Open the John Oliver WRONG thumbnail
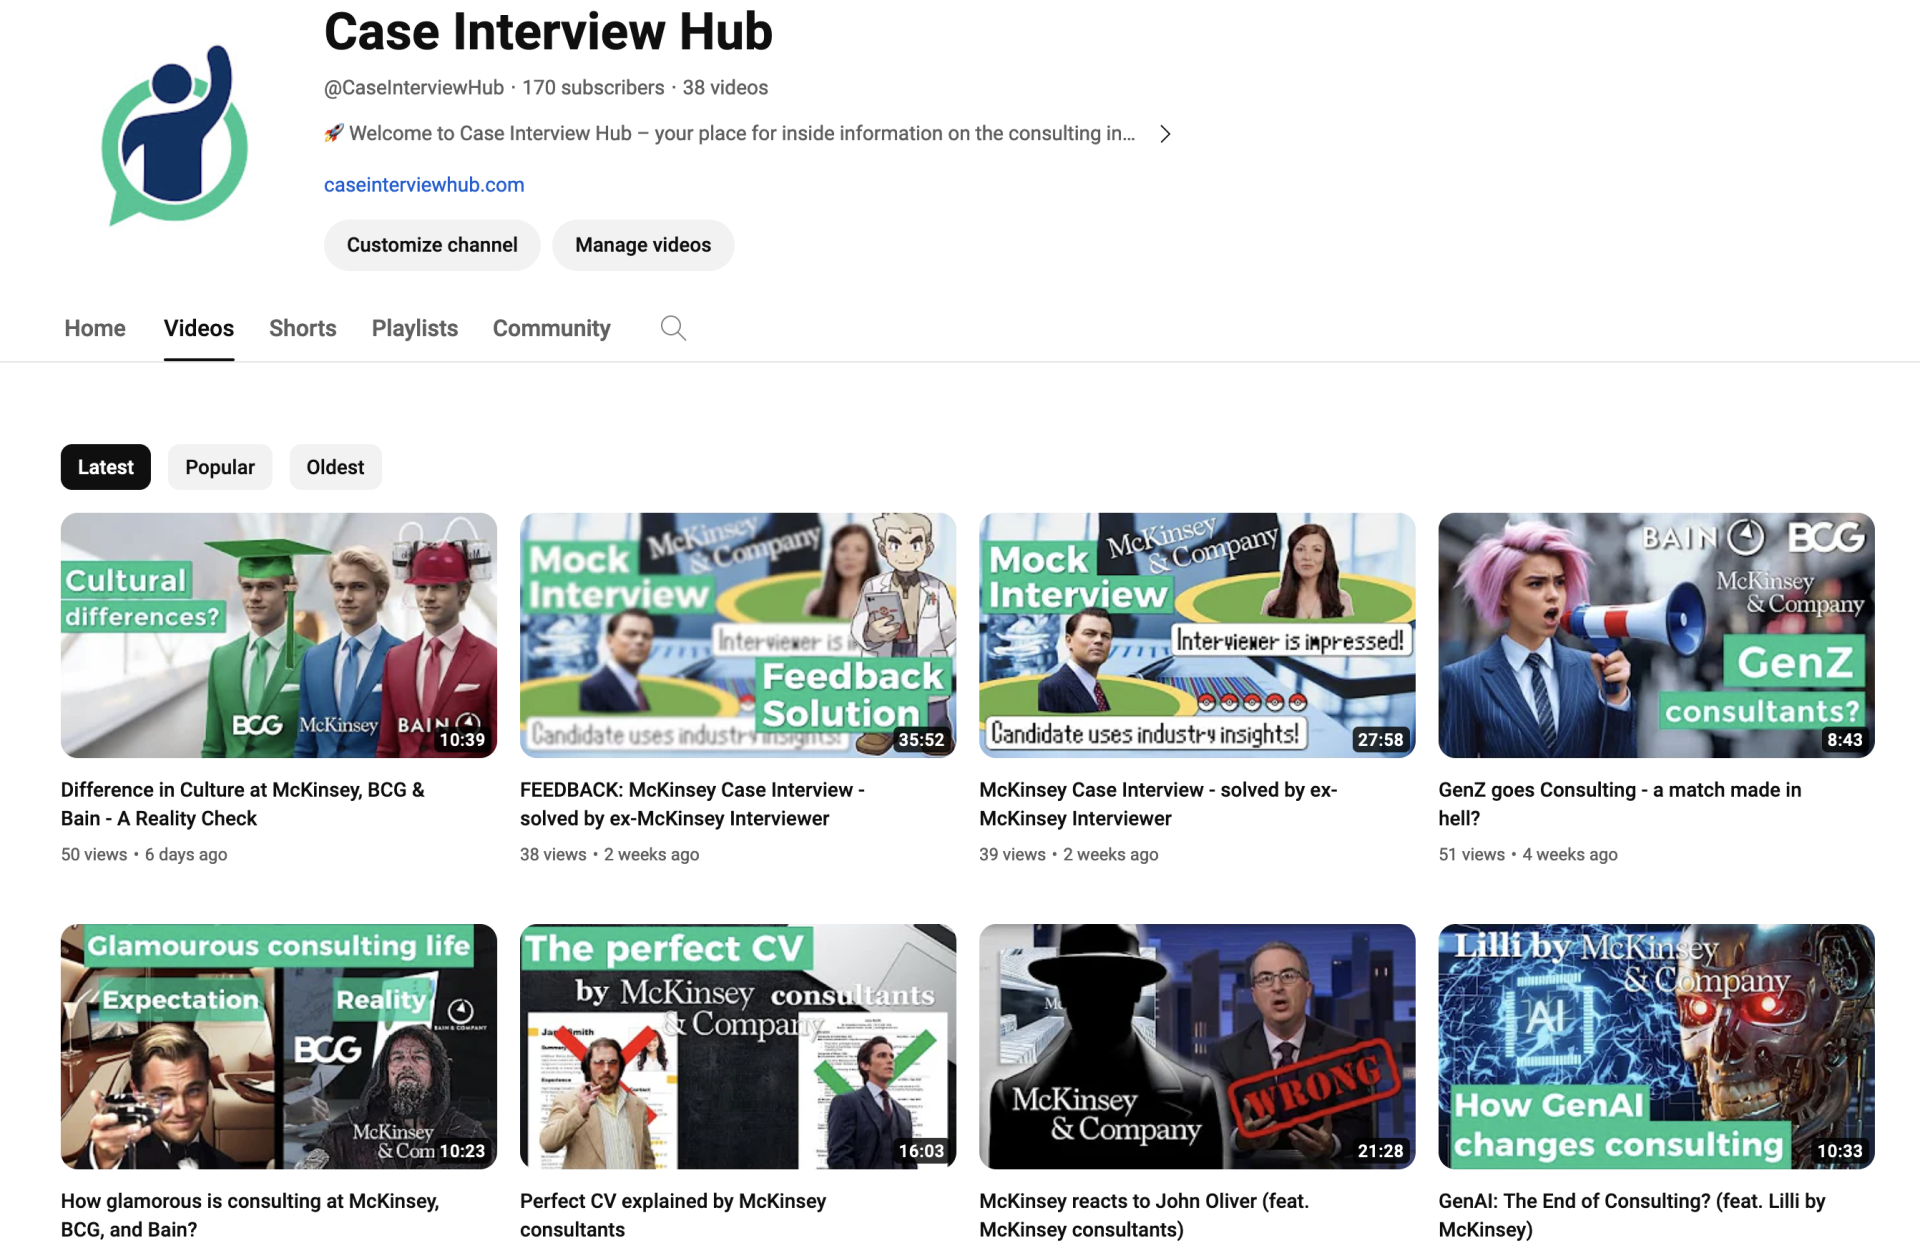Screen dimensions: 1920x1248 [1197, 1046]
